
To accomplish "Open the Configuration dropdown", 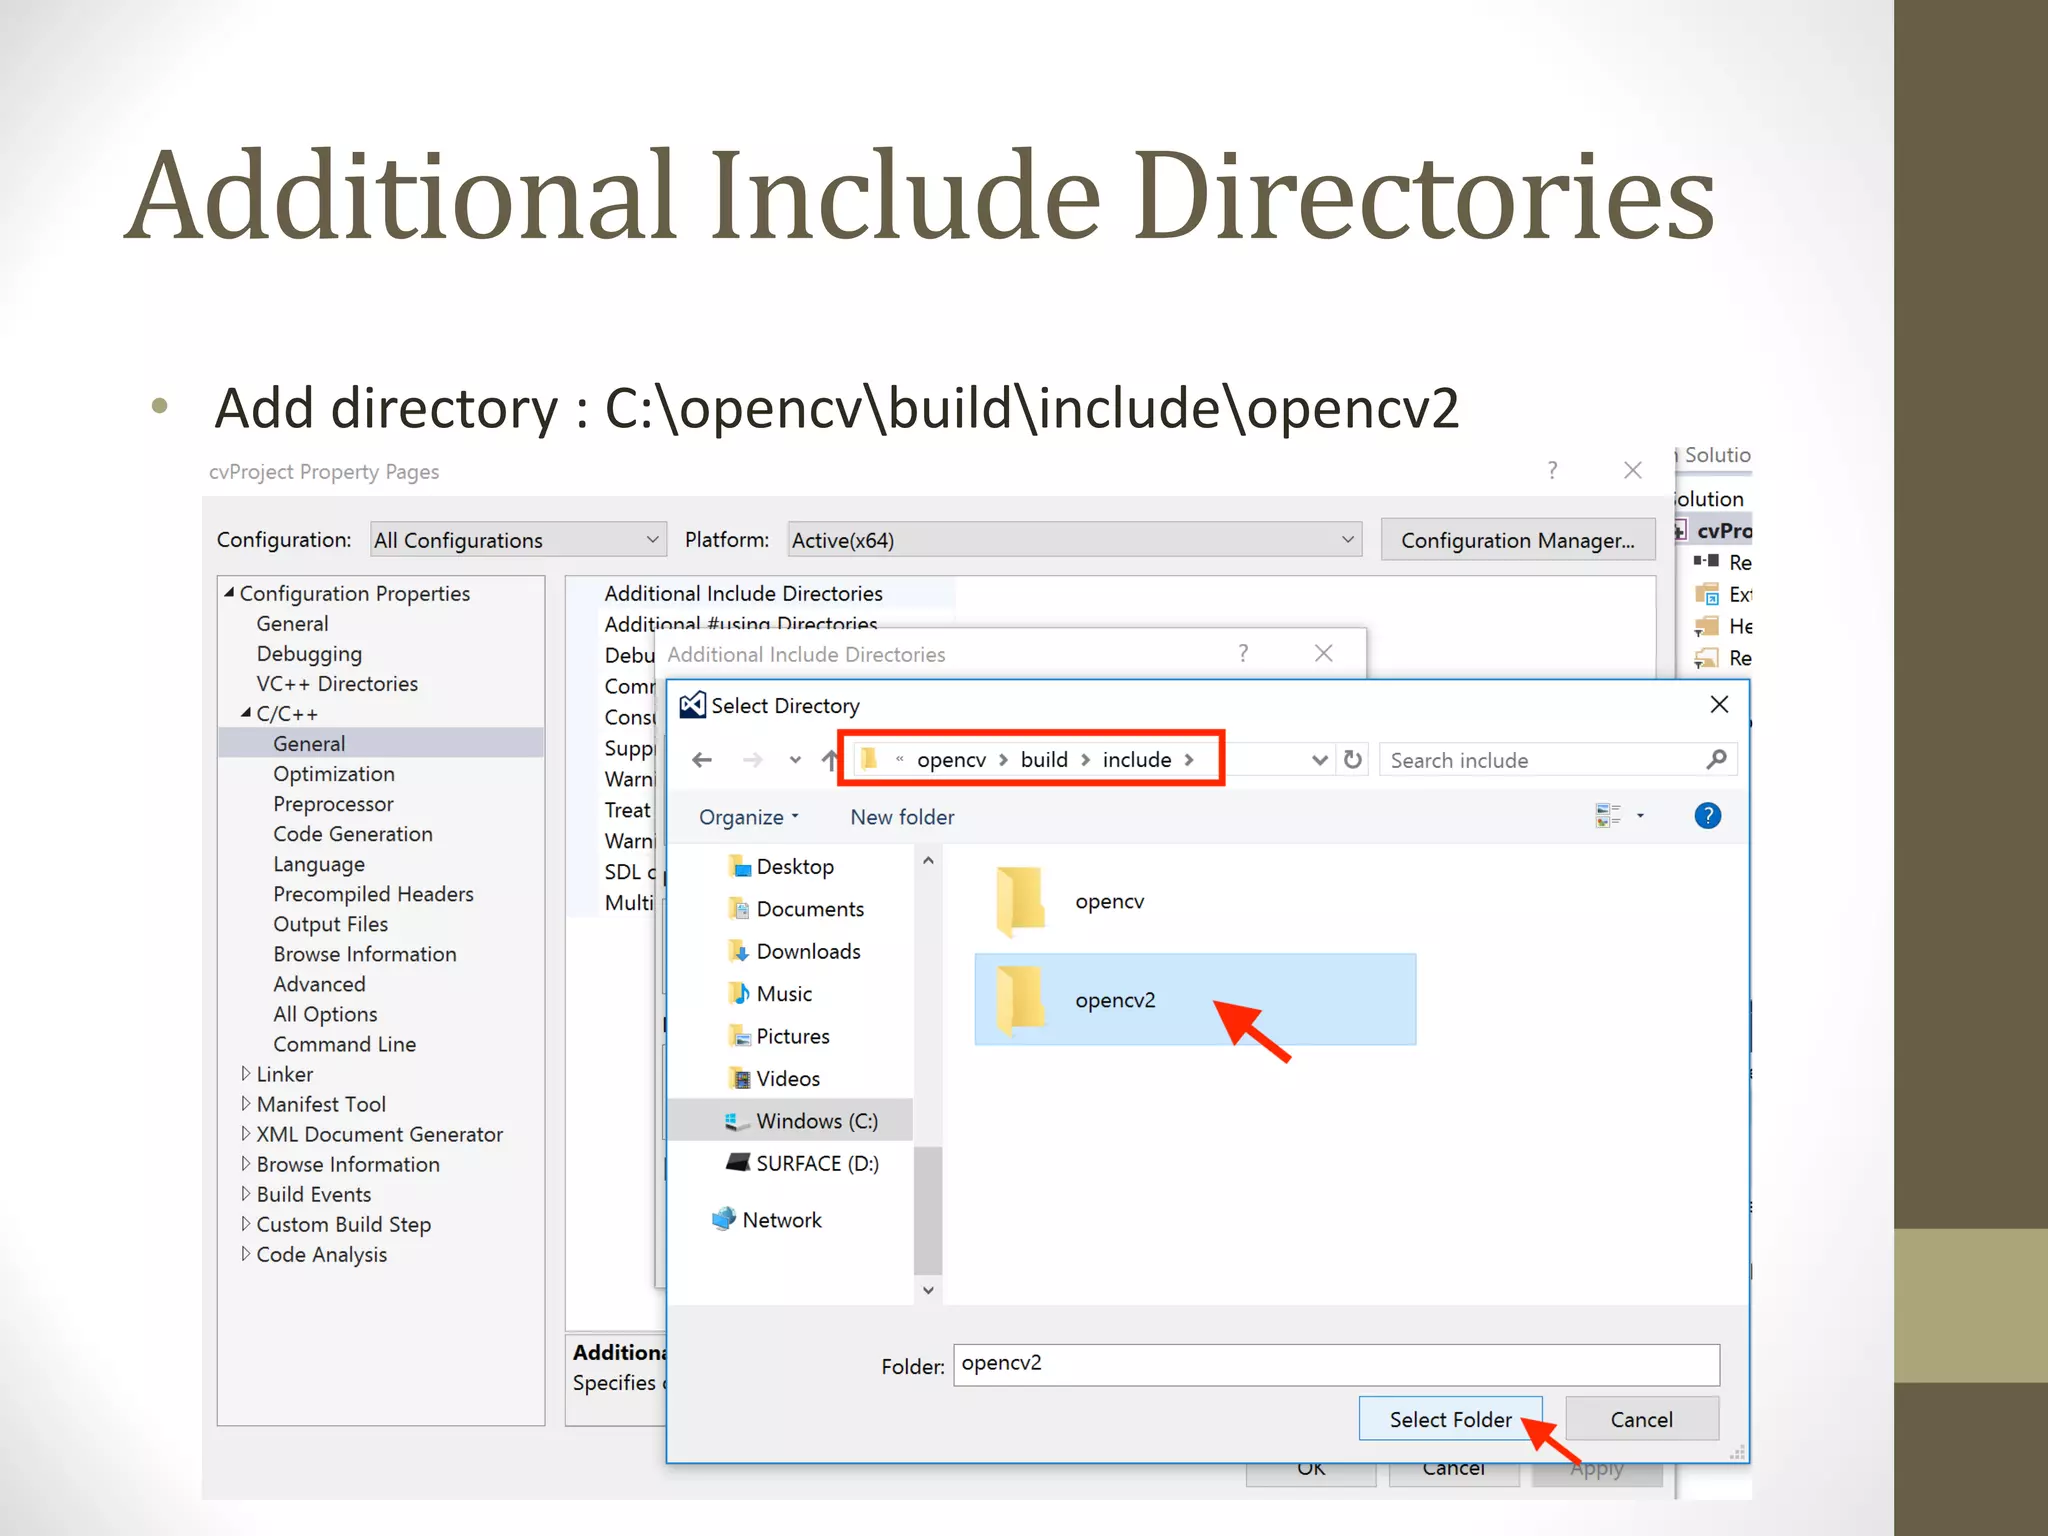I will point(517,540).
